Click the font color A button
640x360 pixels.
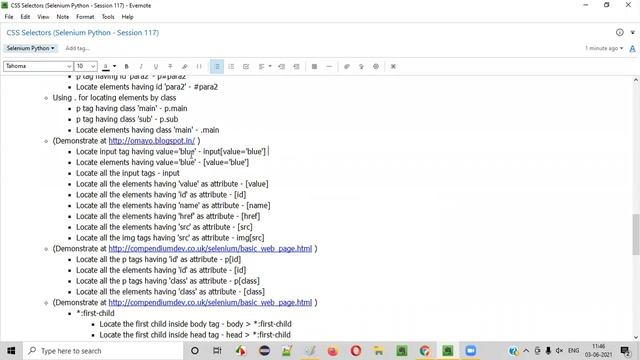106,66
